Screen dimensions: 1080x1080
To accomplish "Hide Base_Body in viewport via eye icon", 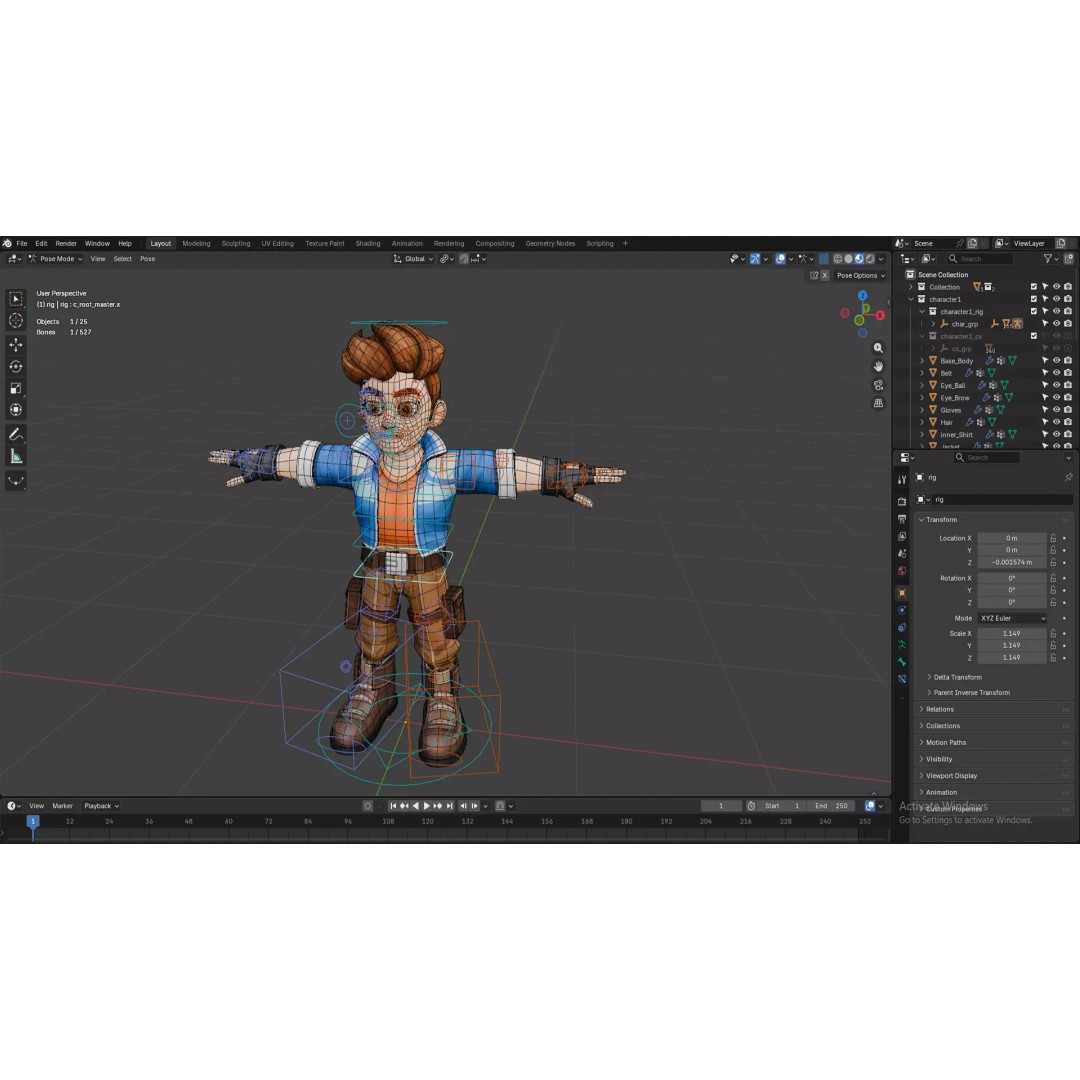I will pos(1057,360).
